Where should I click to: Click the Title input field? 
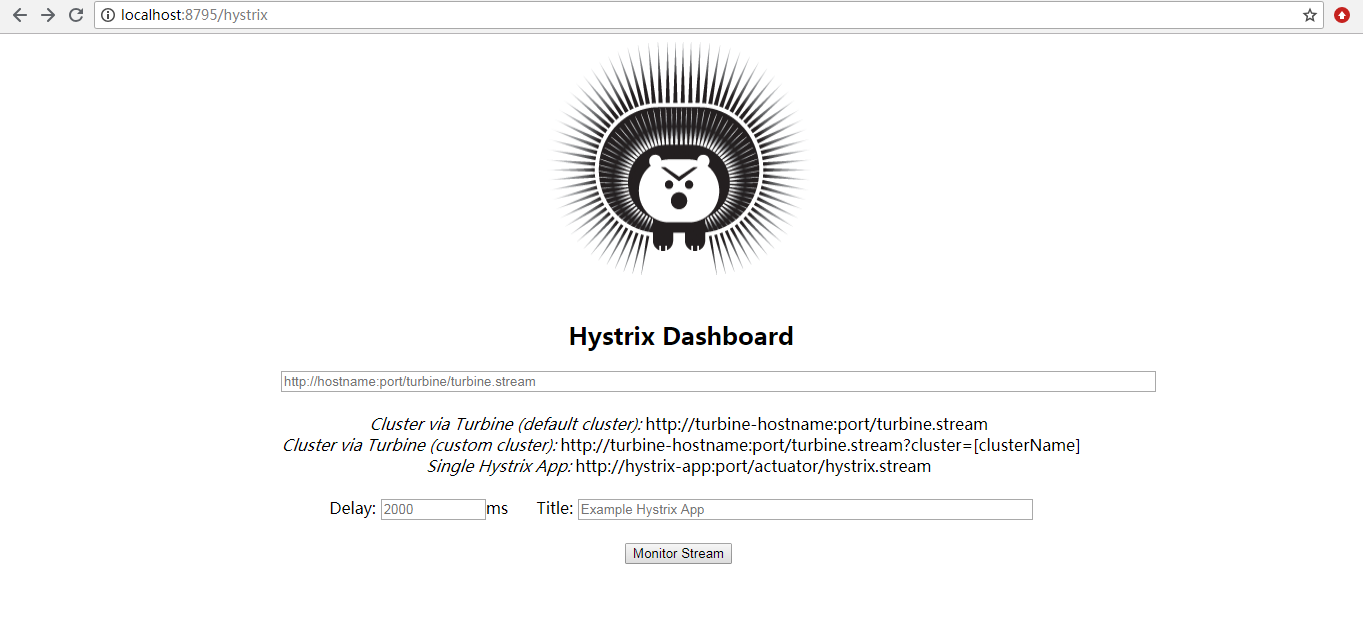pos(805,509)
